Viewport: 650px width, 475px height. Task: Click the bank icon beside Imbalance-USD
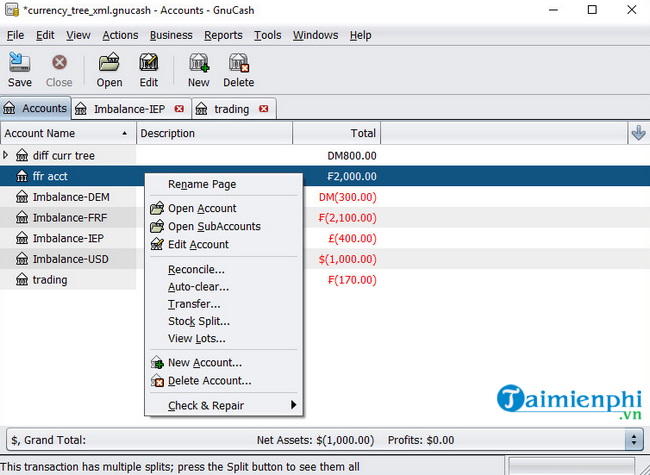click(x=22, y=259)
